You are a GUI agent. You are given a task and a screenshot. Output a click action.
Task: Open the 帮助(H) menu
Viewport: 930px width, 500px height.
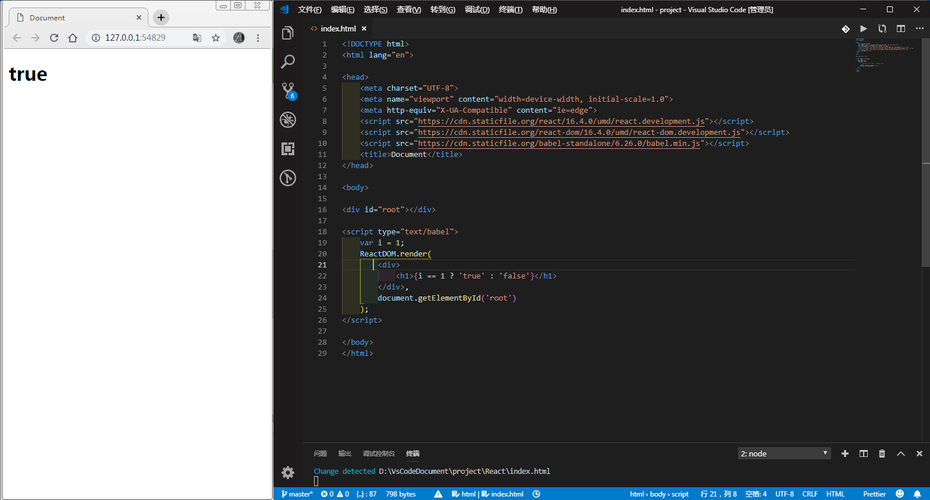(x=544, y=9)
